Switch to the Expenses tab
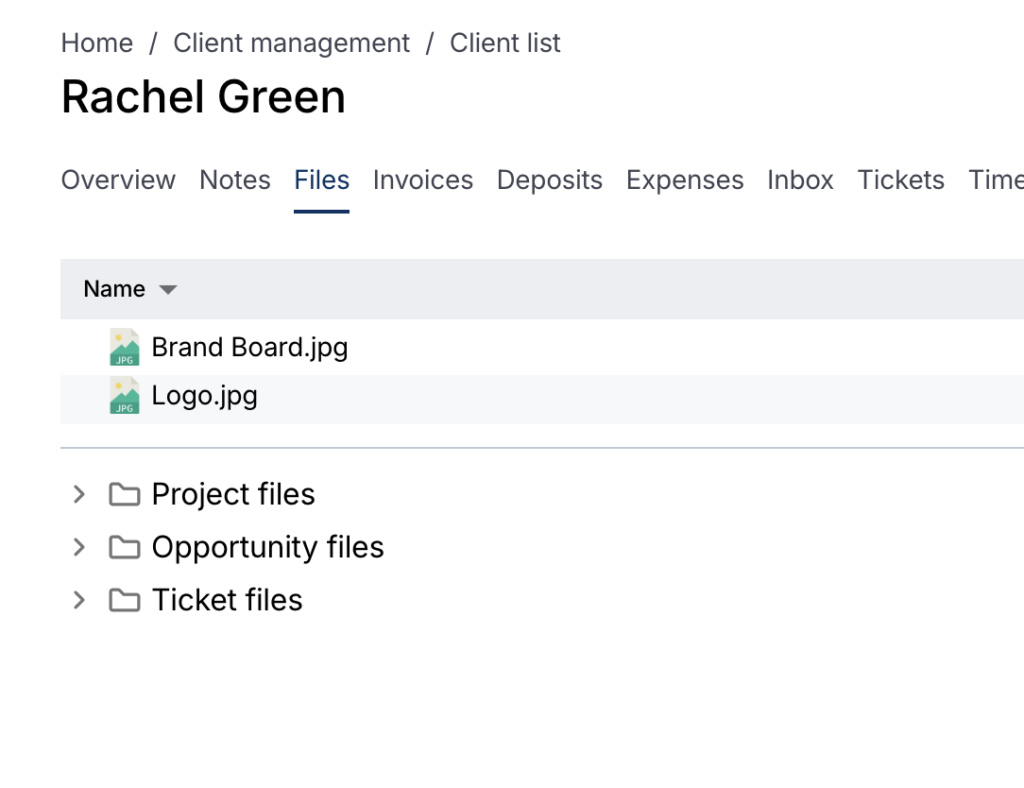 click(x=684, y=180)
